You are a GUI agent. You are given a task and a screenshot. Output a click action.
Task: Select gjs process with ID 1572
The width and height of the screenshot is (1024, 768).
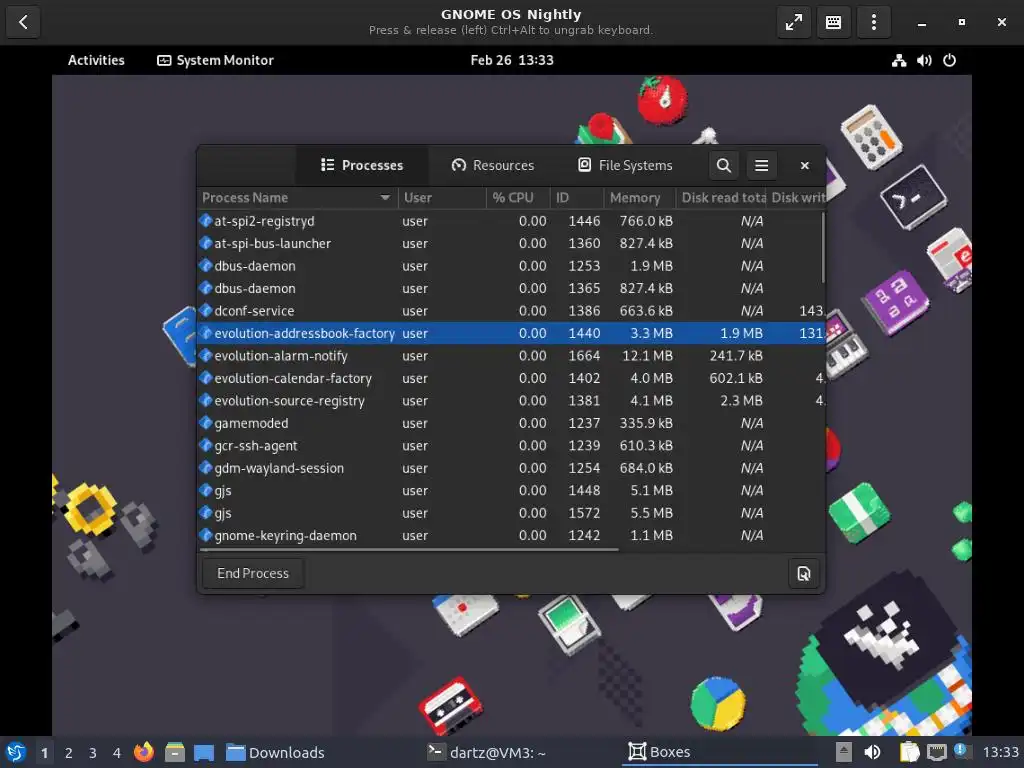(511, 513)
